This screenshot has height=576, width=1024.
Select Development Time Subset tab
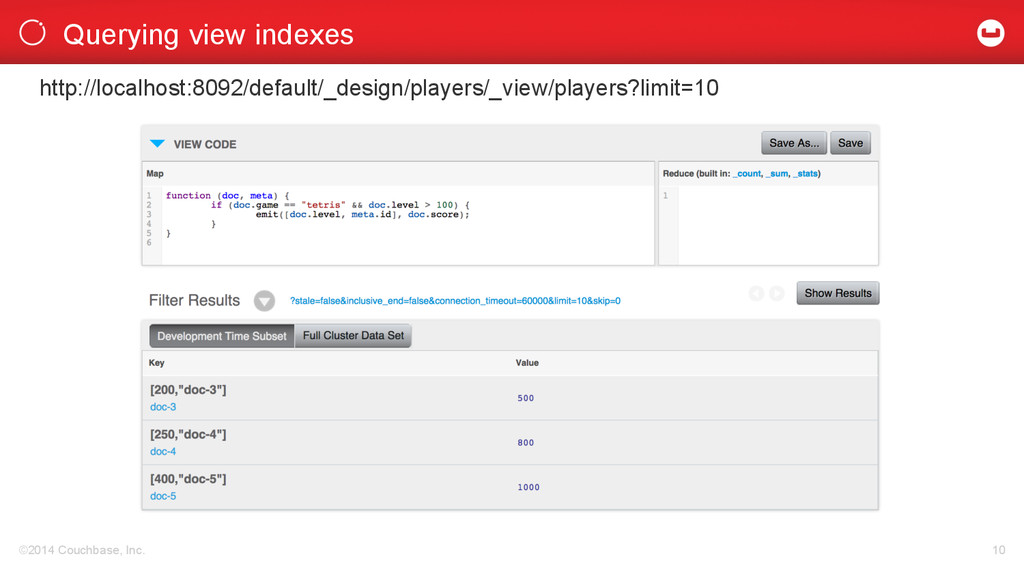click(x=222, y=336)
